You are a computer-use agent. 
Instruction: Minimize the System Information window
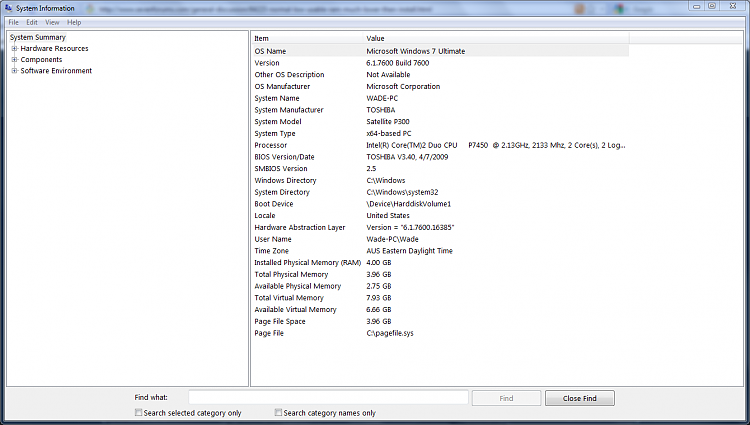point(696,6)
